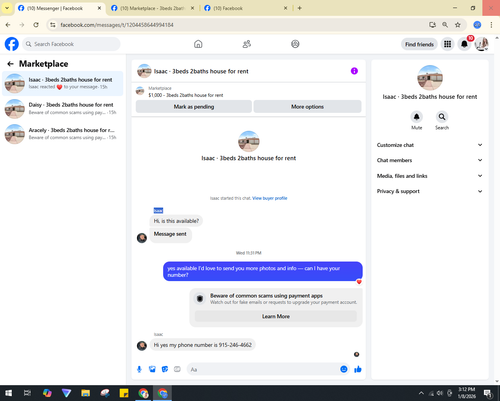
Task: Open the account profile picture menu
Action: 482,44
